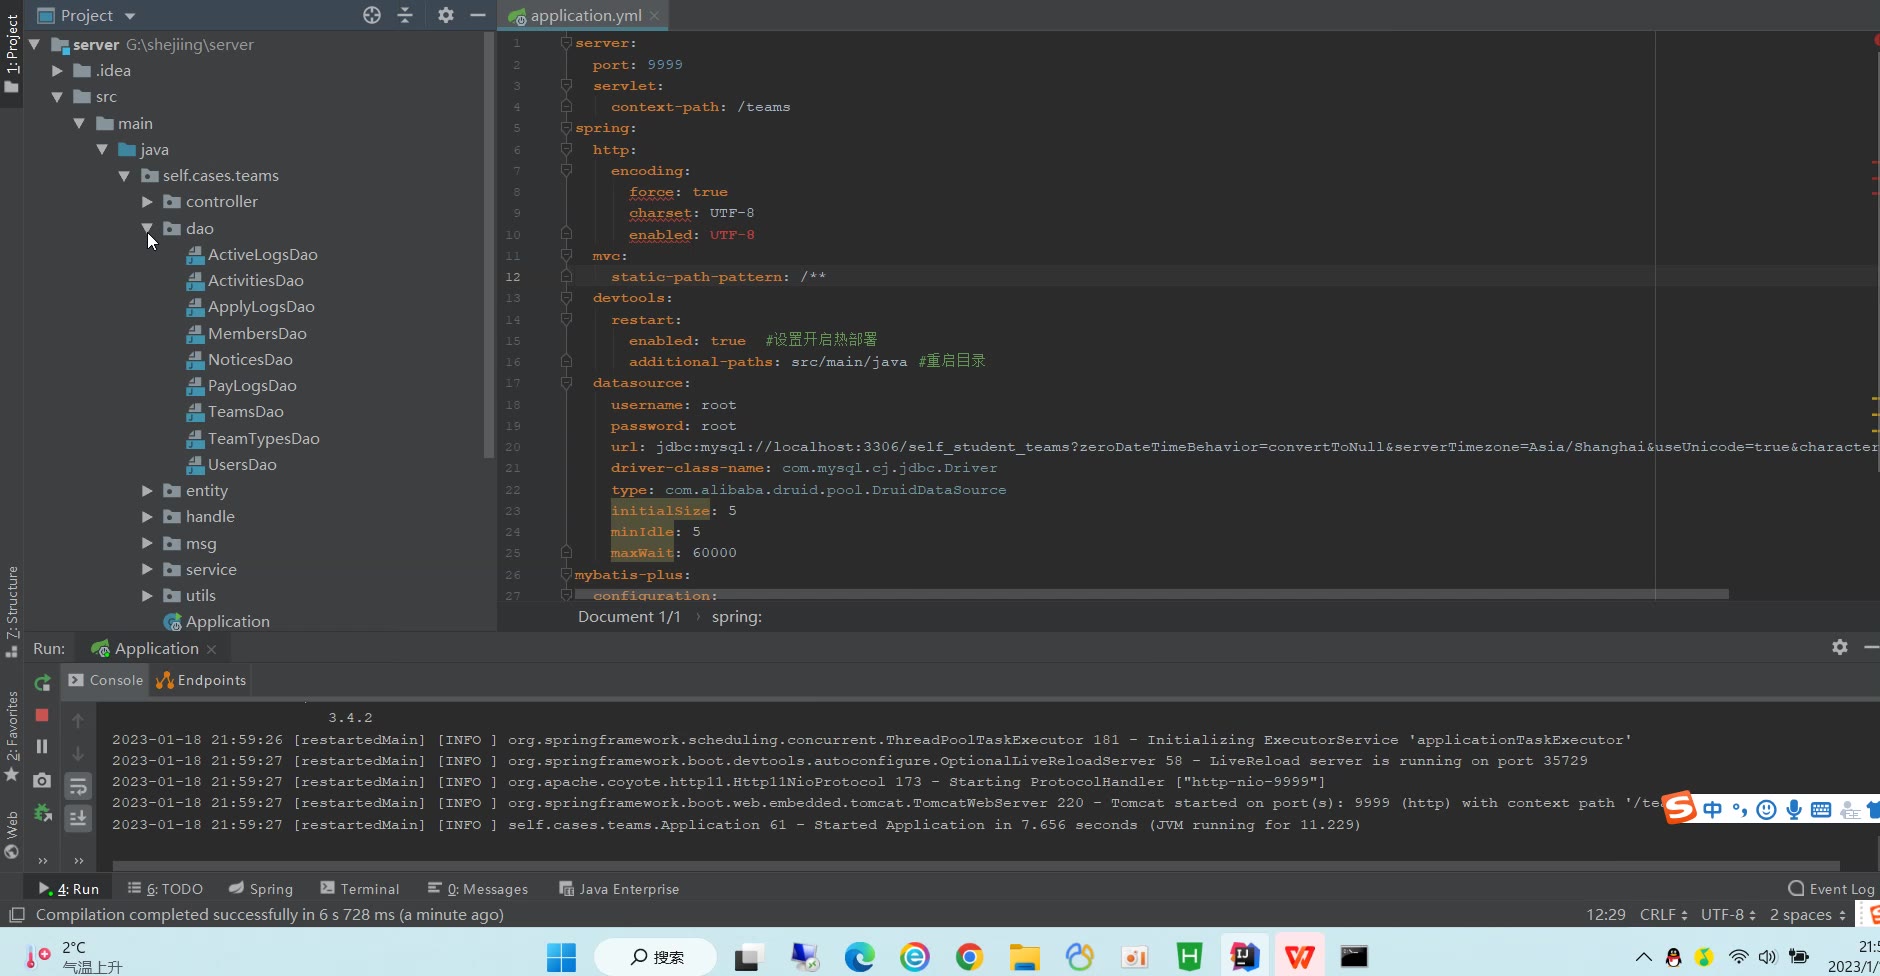Click the up stack trace arrow
The height and width of the screenshot is (976, 1880).
tap(78, 721)
